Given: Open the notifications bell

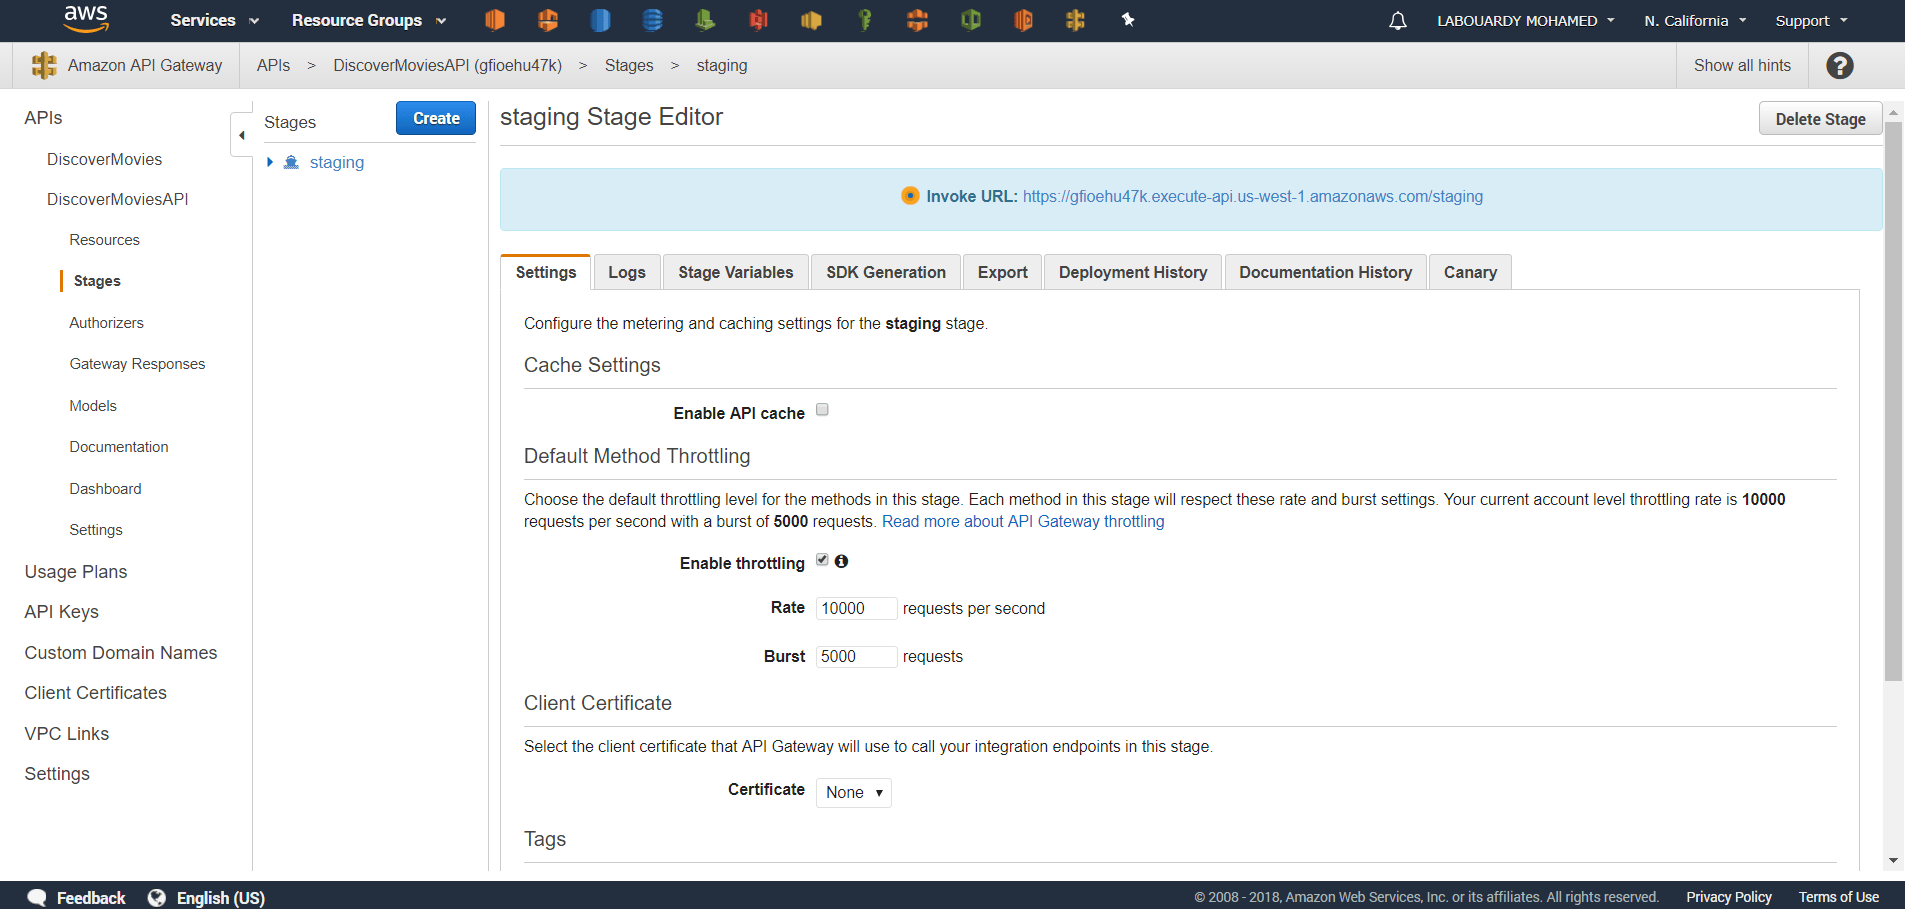Looking at the screenshot, I should coord(1398,21).
